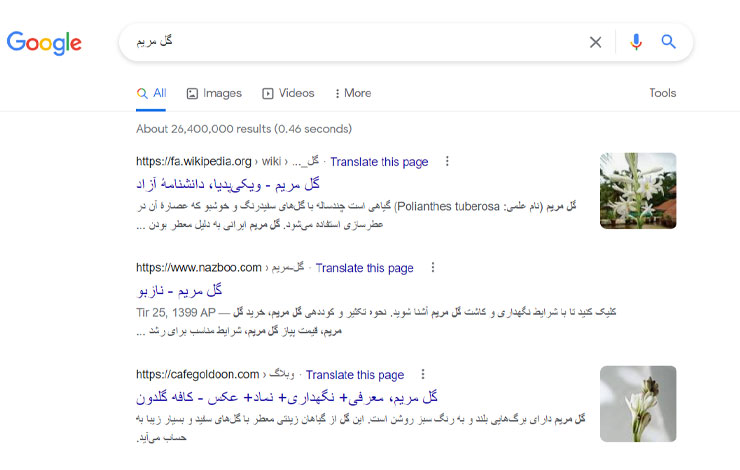Open the cafegoldoon result title link
Screen dimensions: 740x470
[287, 397]
